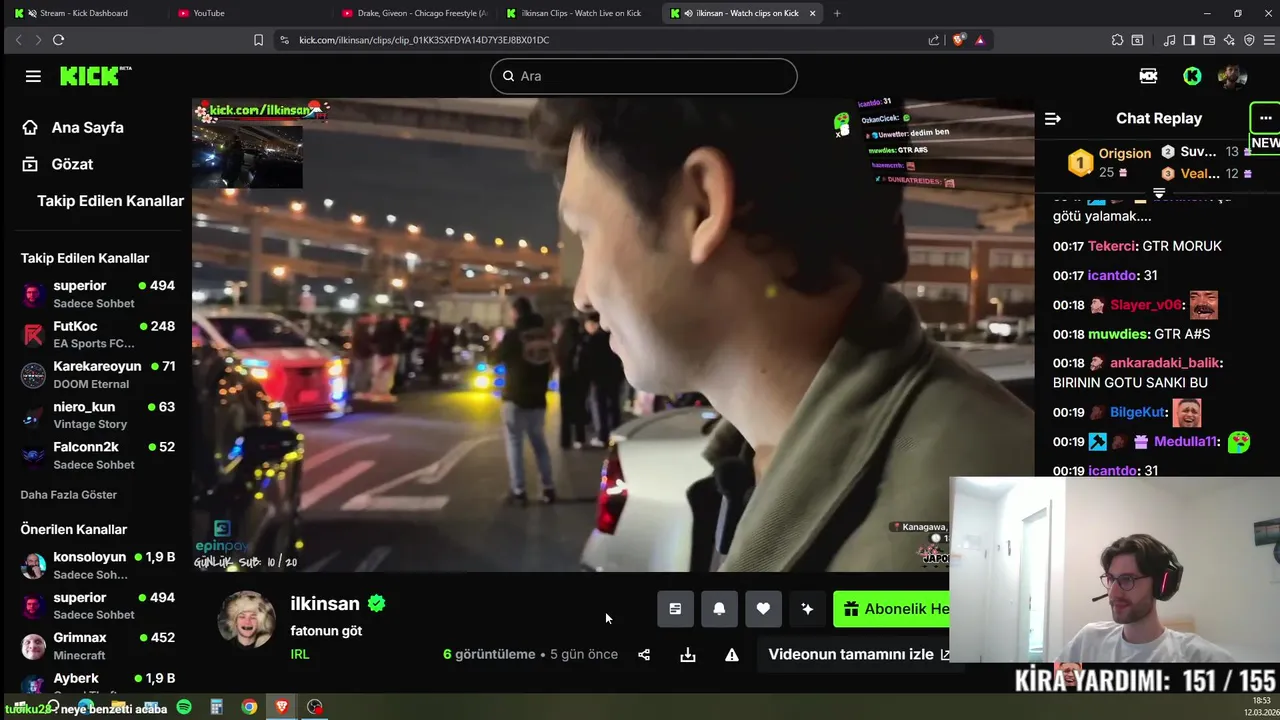Click share icon in address bar
The height and width of the screenshot is (720, 1280).
tap(934, 40)
